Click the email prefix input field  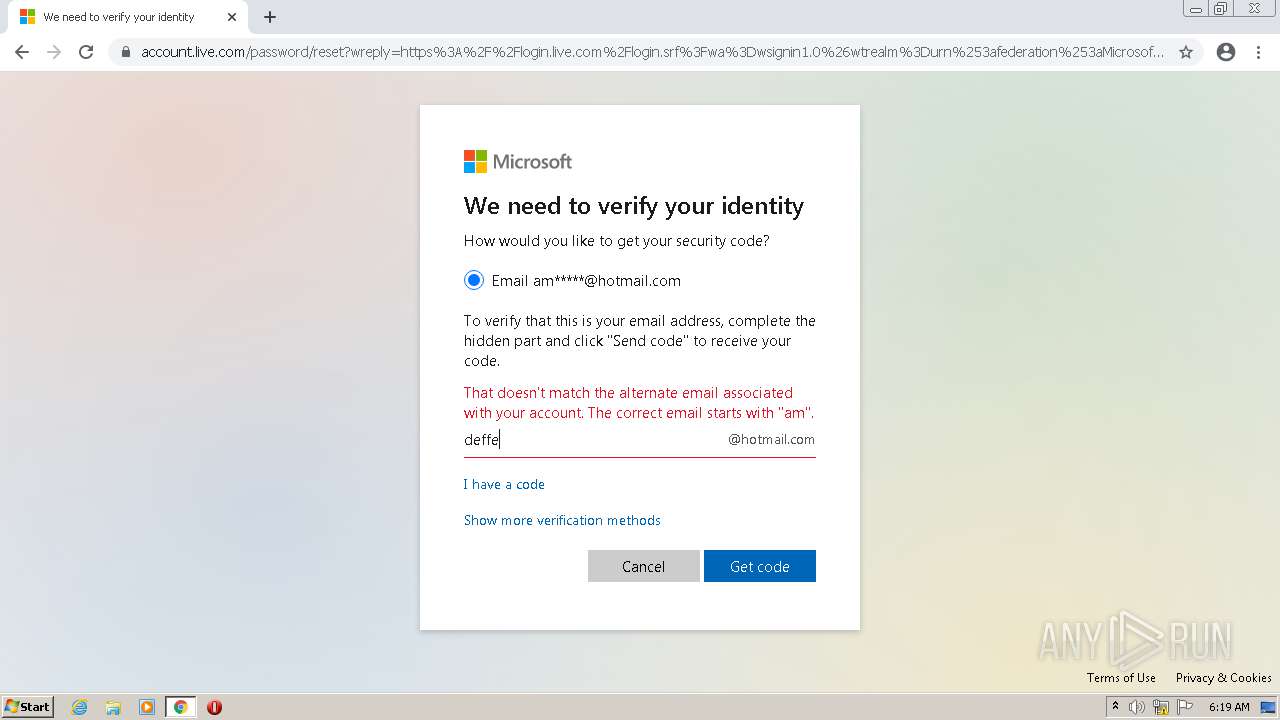pos(594,440)
